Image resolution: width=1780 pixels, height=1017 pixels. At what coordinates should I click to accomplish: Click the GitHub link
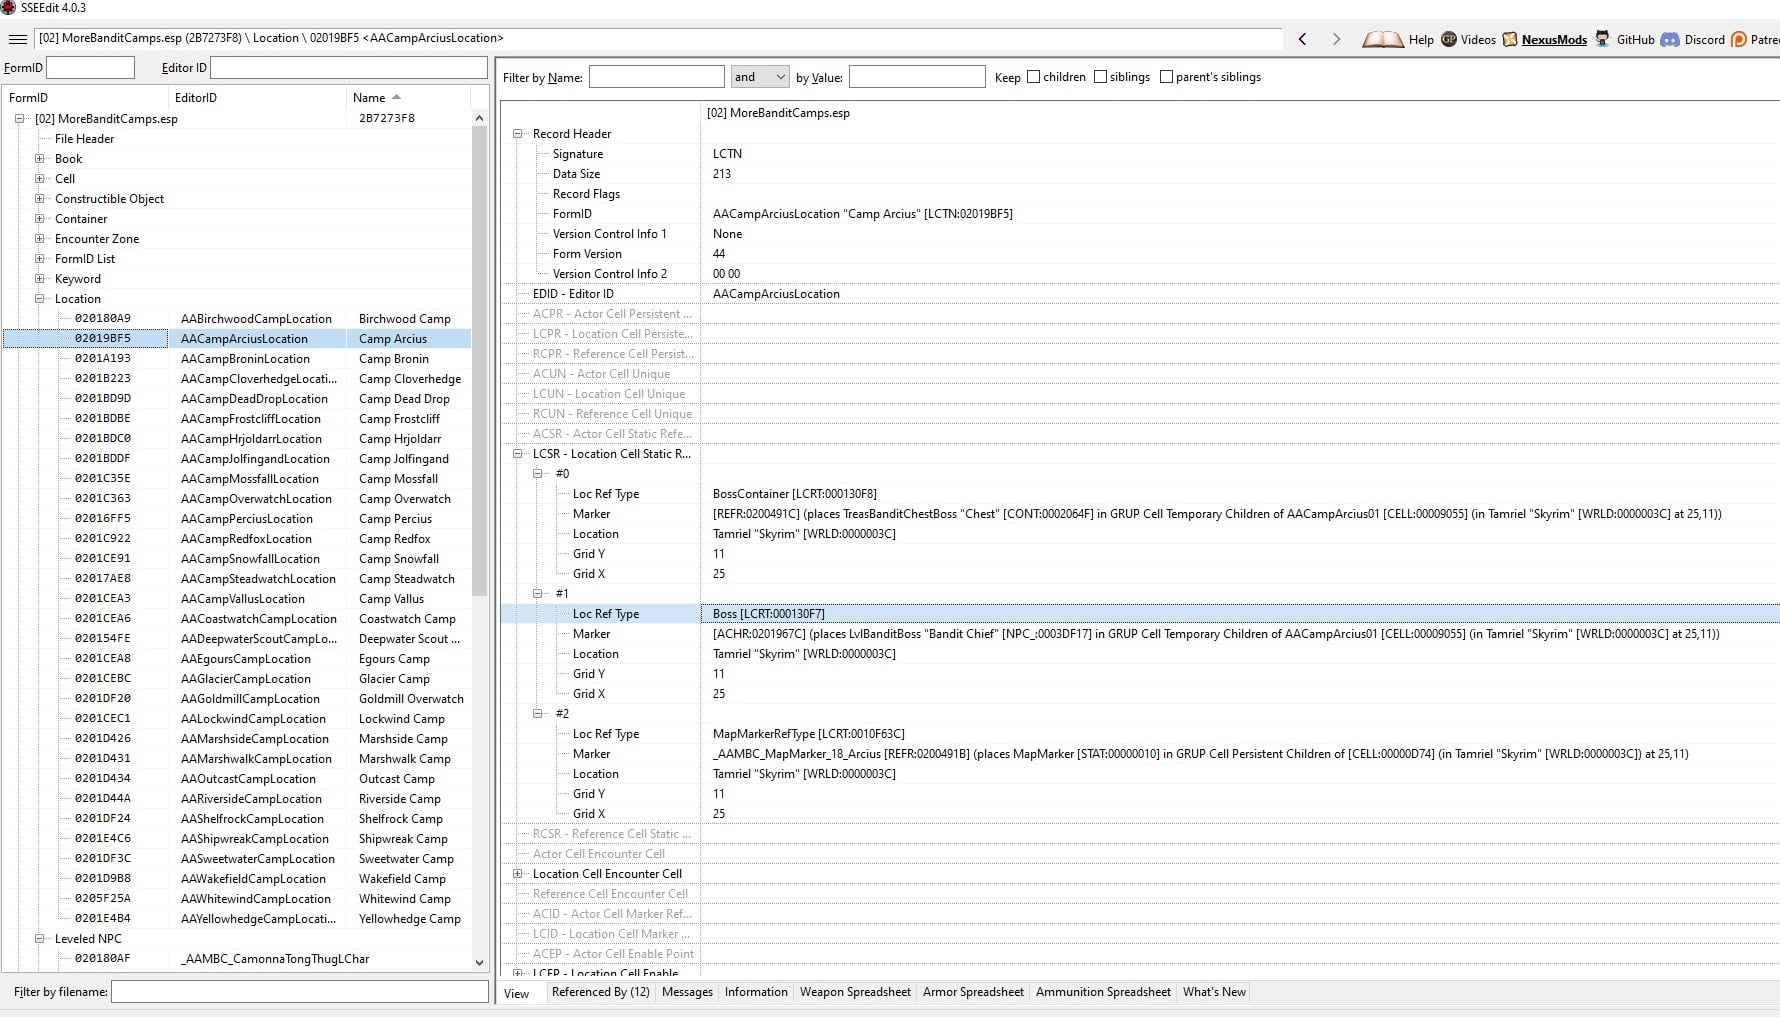(1635, 40)
